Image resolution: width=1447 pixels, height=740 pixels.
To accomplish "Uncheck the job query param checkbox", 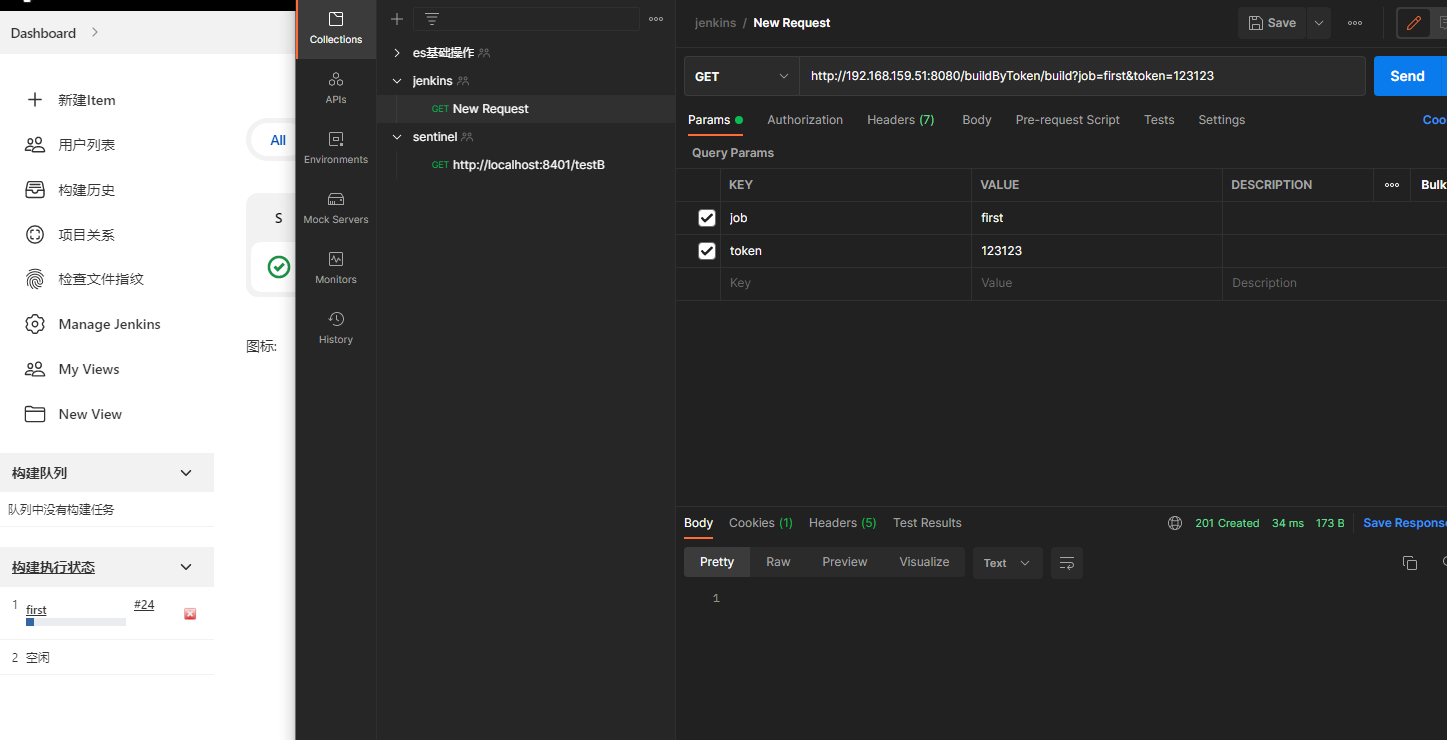I will (x=707, y=218).
